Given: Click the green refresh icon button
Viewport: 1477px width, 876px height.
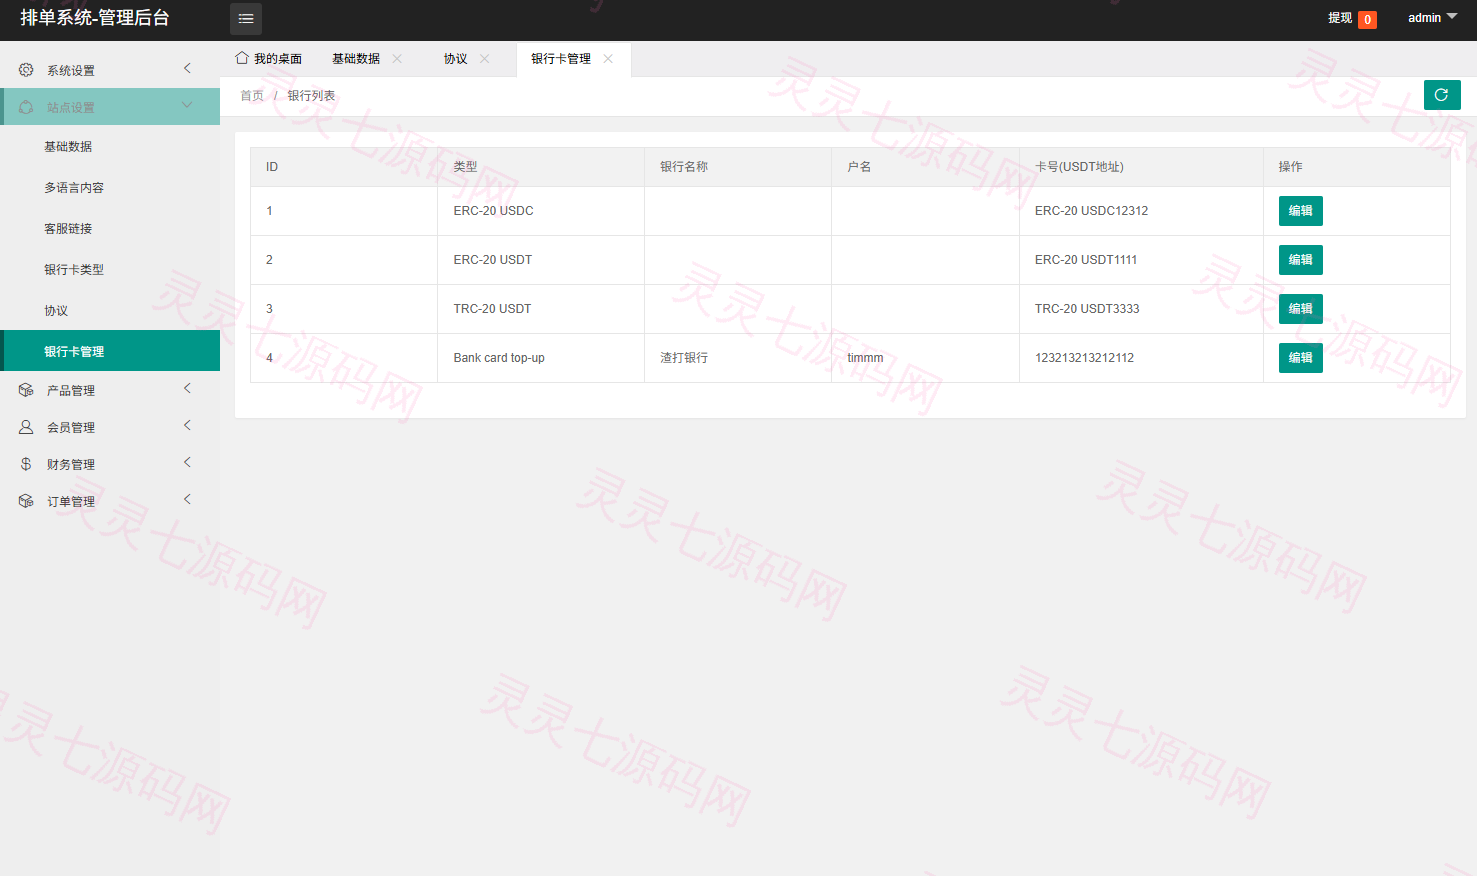Looking at the screenshot, I should pyautogui.click(x=1442, y=95).
